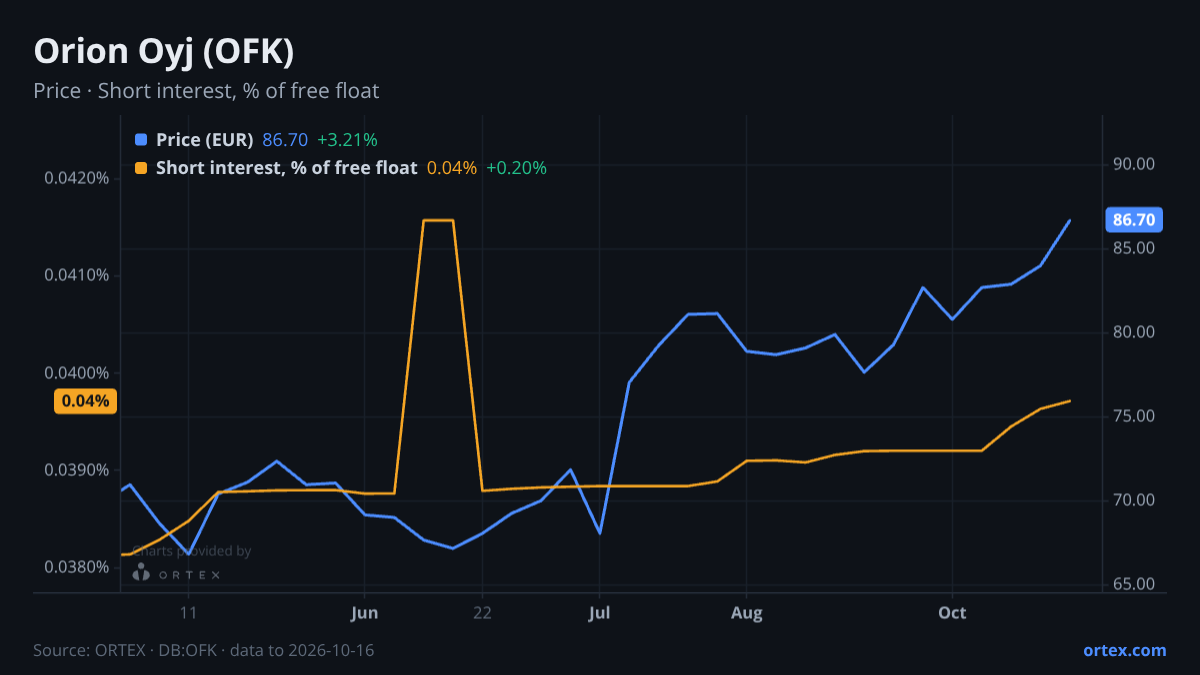Click the 80.00 right axis label
The width and height of the screenshot is (1200, 675).
[1134, 332]
